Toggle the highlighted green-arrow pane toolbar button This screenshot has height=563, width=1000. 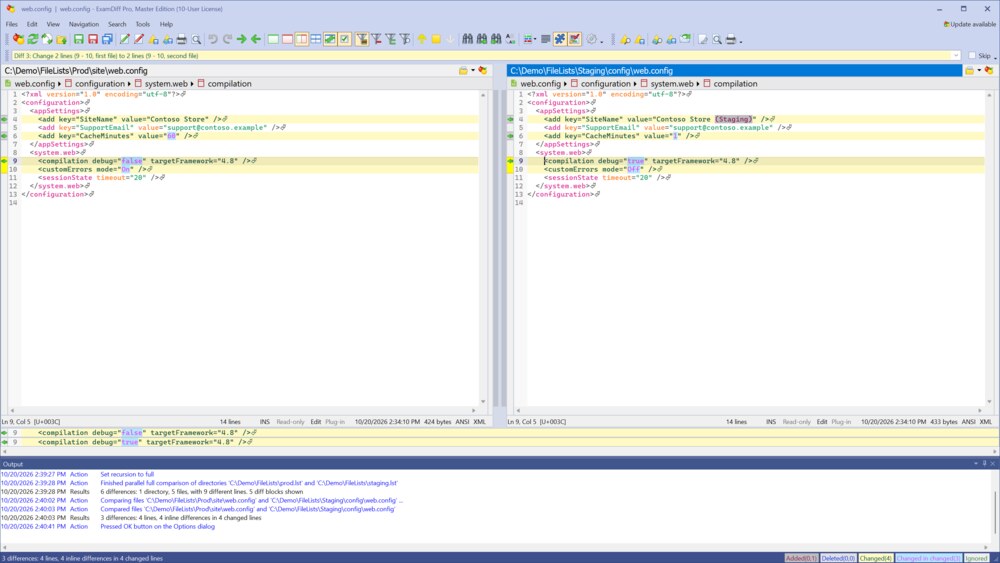pyautogui.click(x=330, y=40)
